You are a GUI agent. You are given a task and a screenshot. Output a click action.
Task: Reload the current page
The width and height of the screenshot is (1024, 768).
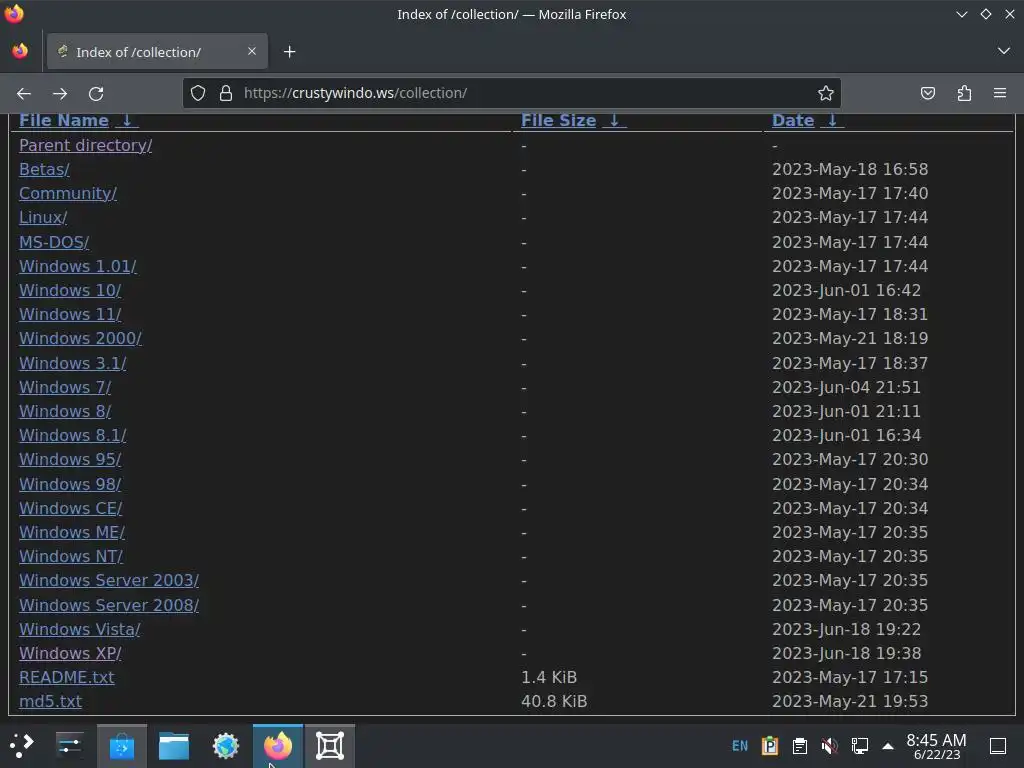(x=96, y=93)
